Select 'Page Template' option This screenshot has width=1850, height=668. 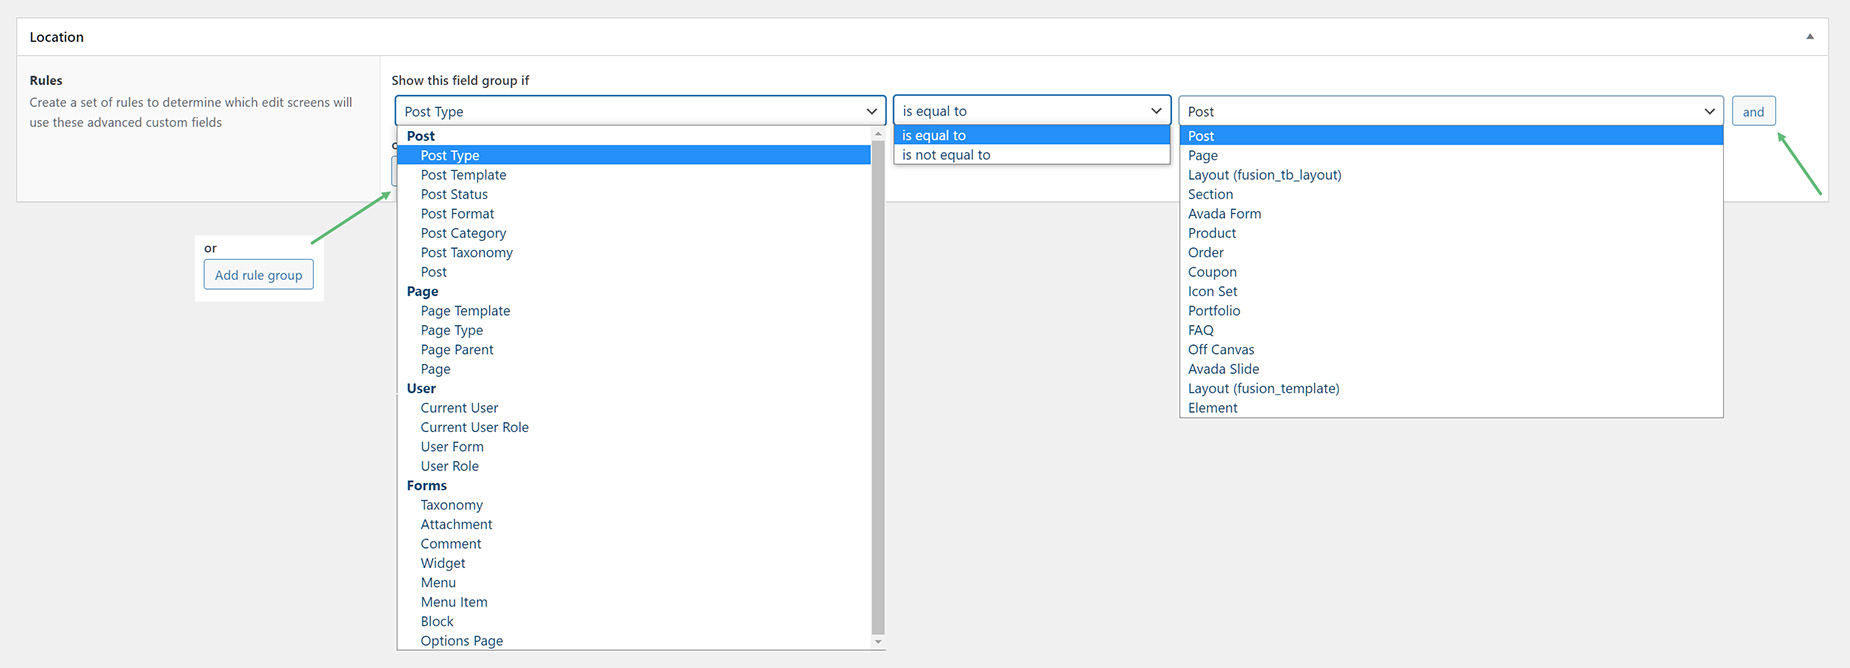(634, 311)
